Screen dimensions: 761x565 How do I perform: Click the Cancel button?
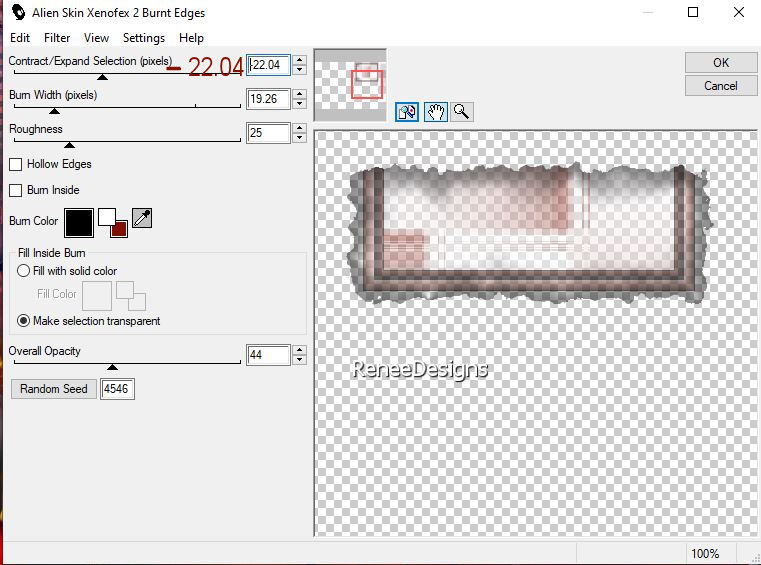(721, 86)
